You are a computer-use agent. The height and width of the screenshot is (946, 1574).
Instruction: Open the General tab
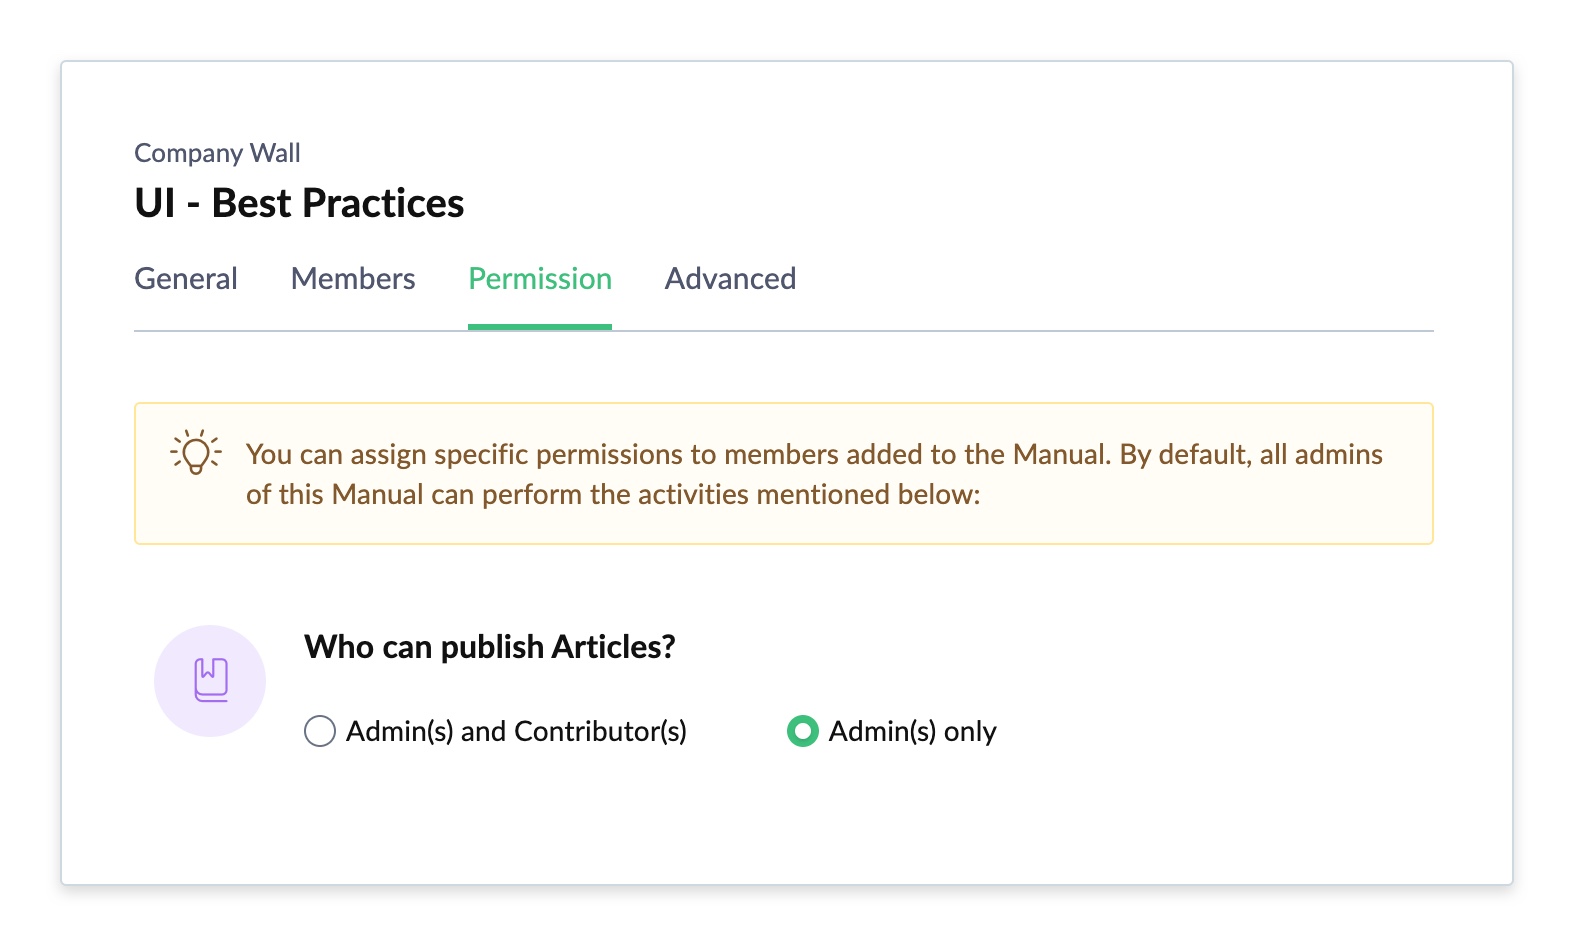[x=186, y=278]
